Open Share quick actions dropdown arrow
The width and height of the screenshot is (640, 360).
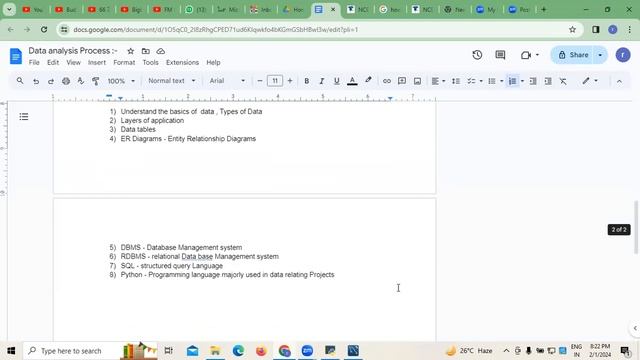(600, 55)
